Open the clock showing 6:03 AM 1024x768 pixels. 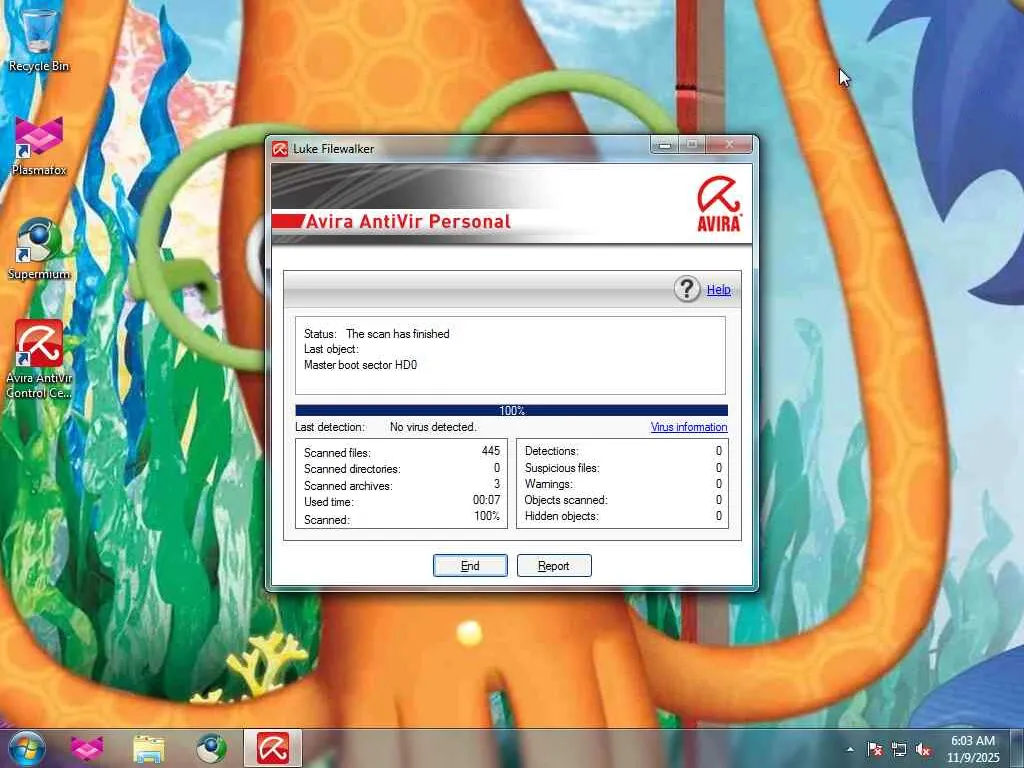972,748
